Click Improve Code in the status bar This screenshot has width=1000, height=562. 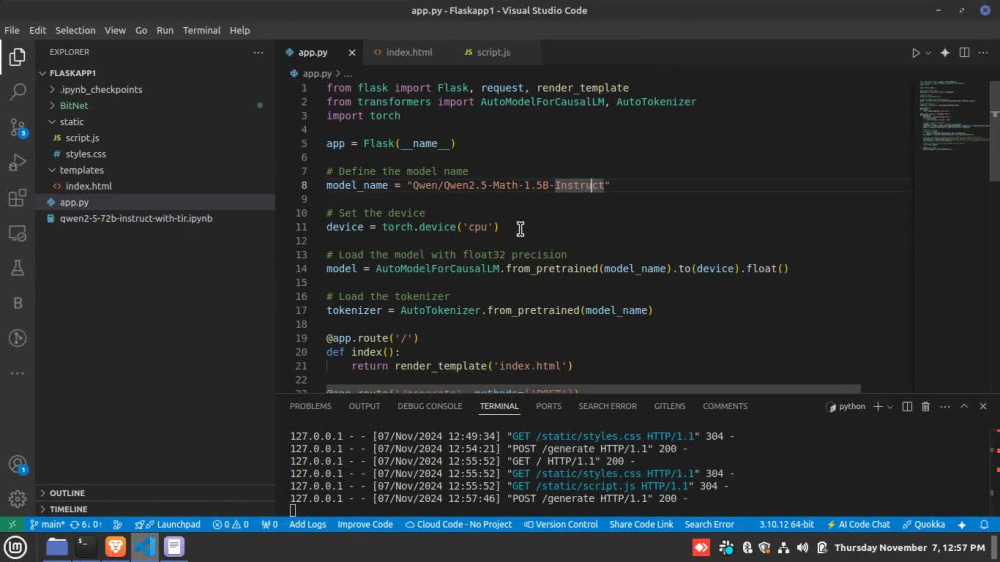(365, 524)
